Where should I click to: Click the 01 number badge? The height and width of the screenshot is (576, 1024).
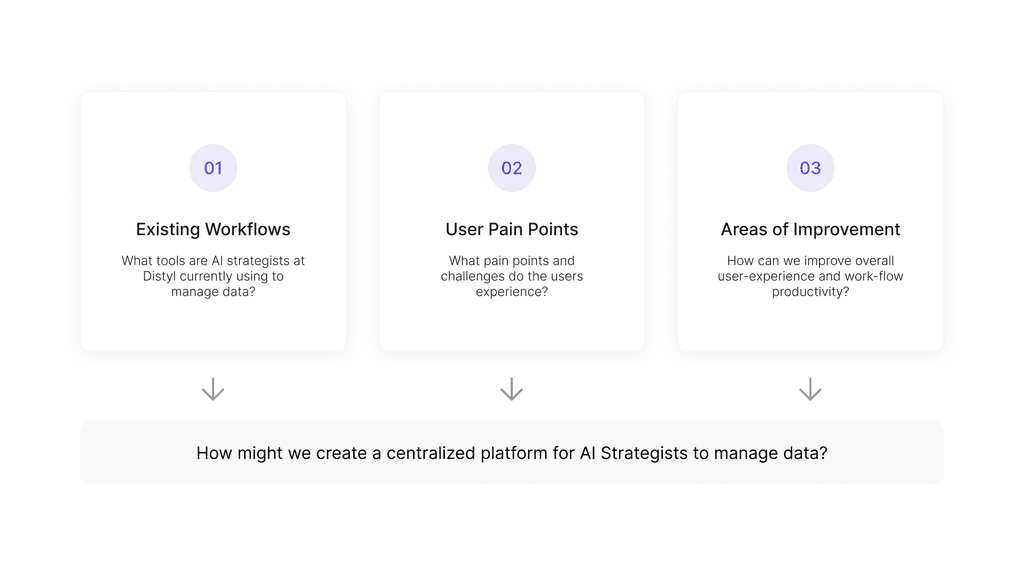click(x=213, y=168)
